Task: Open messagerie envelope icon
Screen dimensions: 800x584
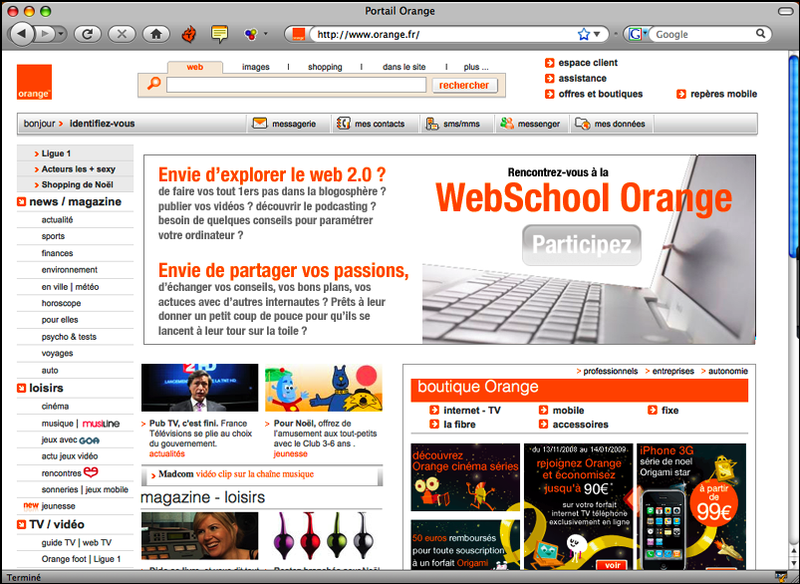Action: 260,123
